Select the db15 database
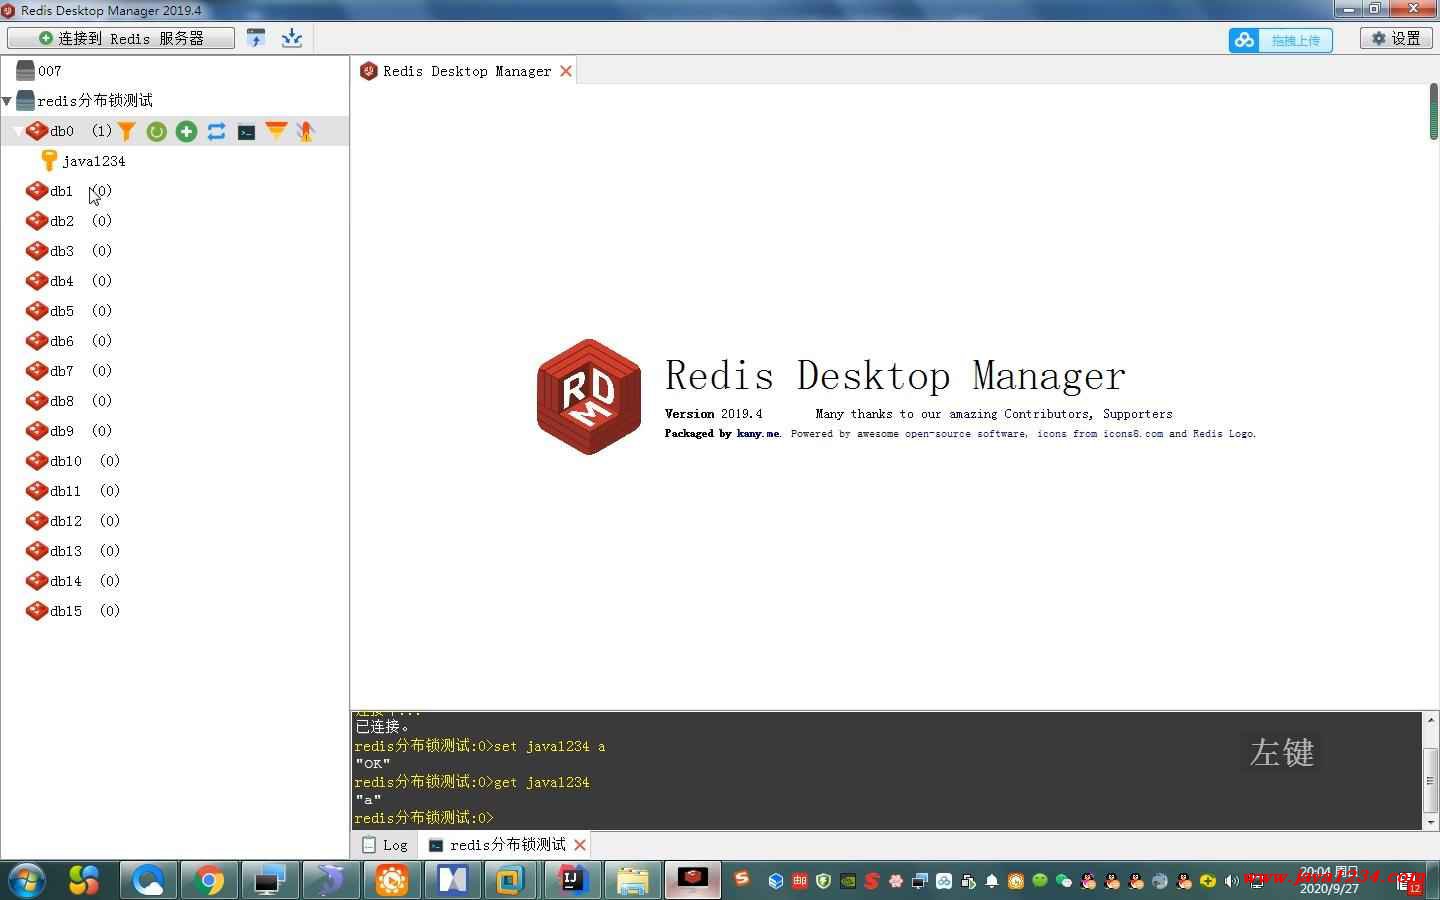 point(66,611)
